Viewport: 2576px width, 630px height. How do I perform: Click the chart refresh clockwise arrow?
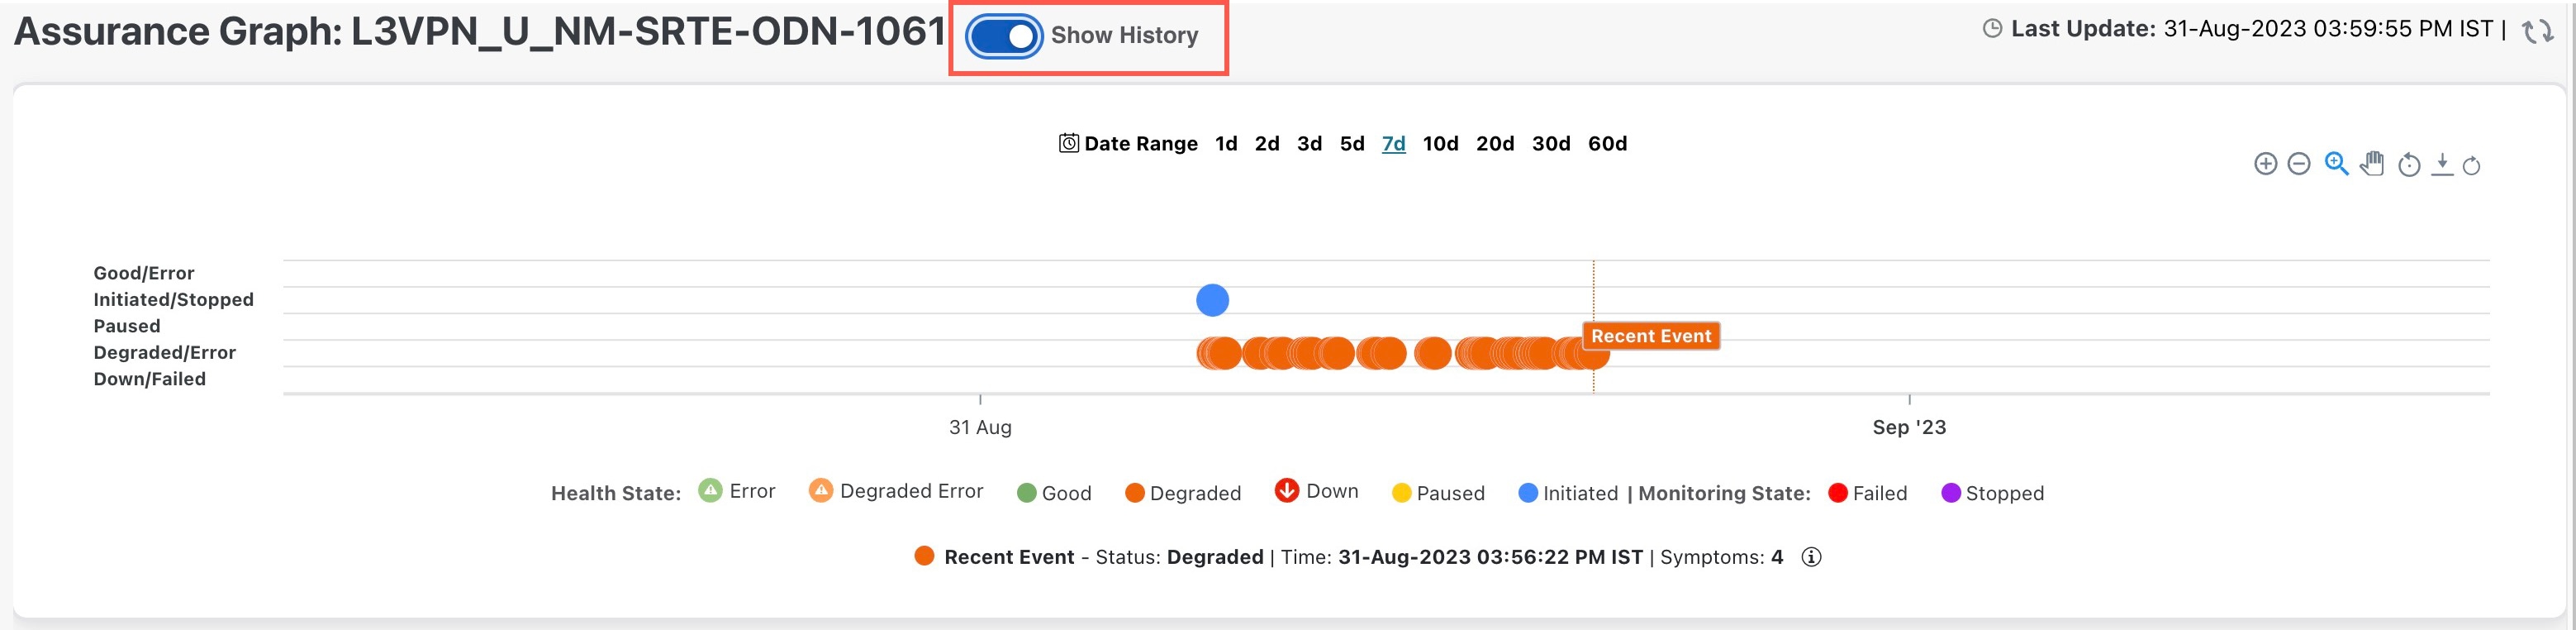[x=2471, y=165]
